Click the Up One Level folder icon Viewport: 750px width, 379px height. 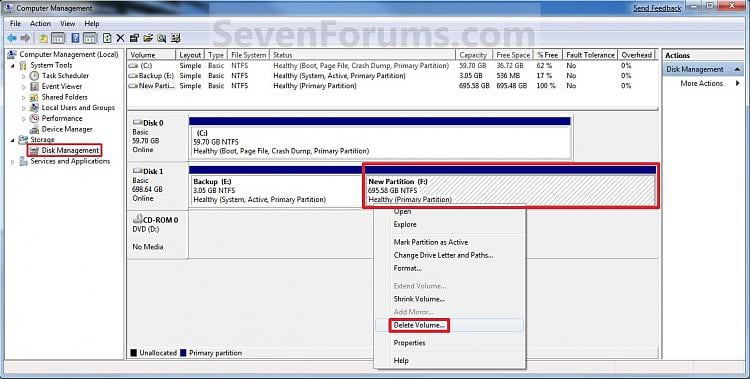44,38
